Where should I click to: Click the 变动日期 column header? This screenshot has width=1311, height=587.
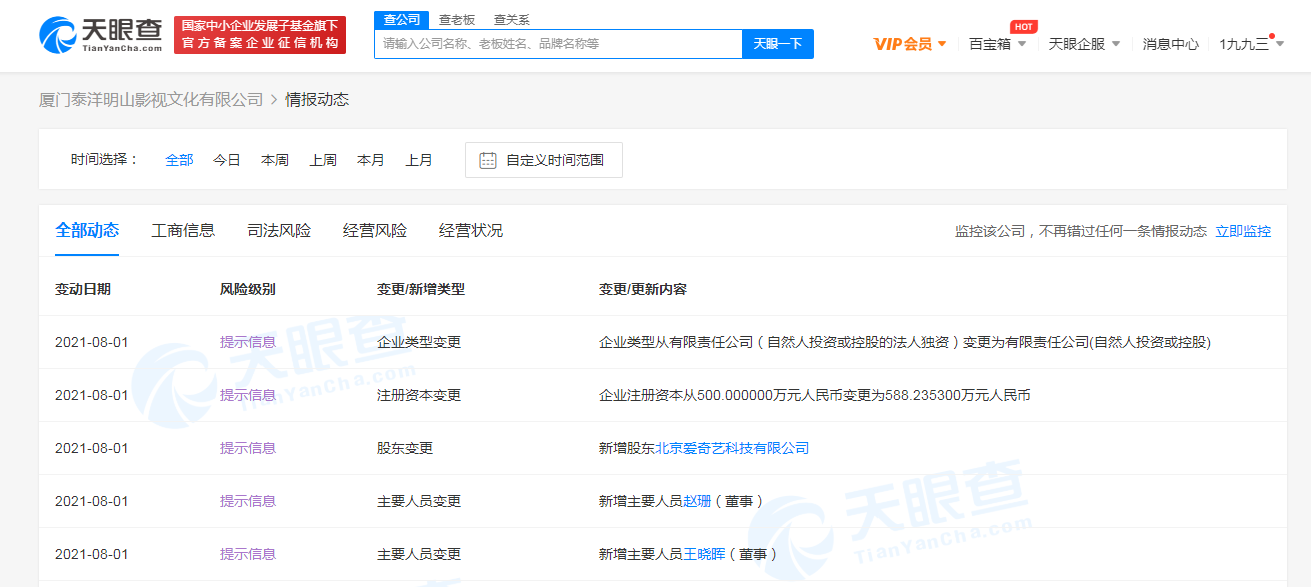83,289
